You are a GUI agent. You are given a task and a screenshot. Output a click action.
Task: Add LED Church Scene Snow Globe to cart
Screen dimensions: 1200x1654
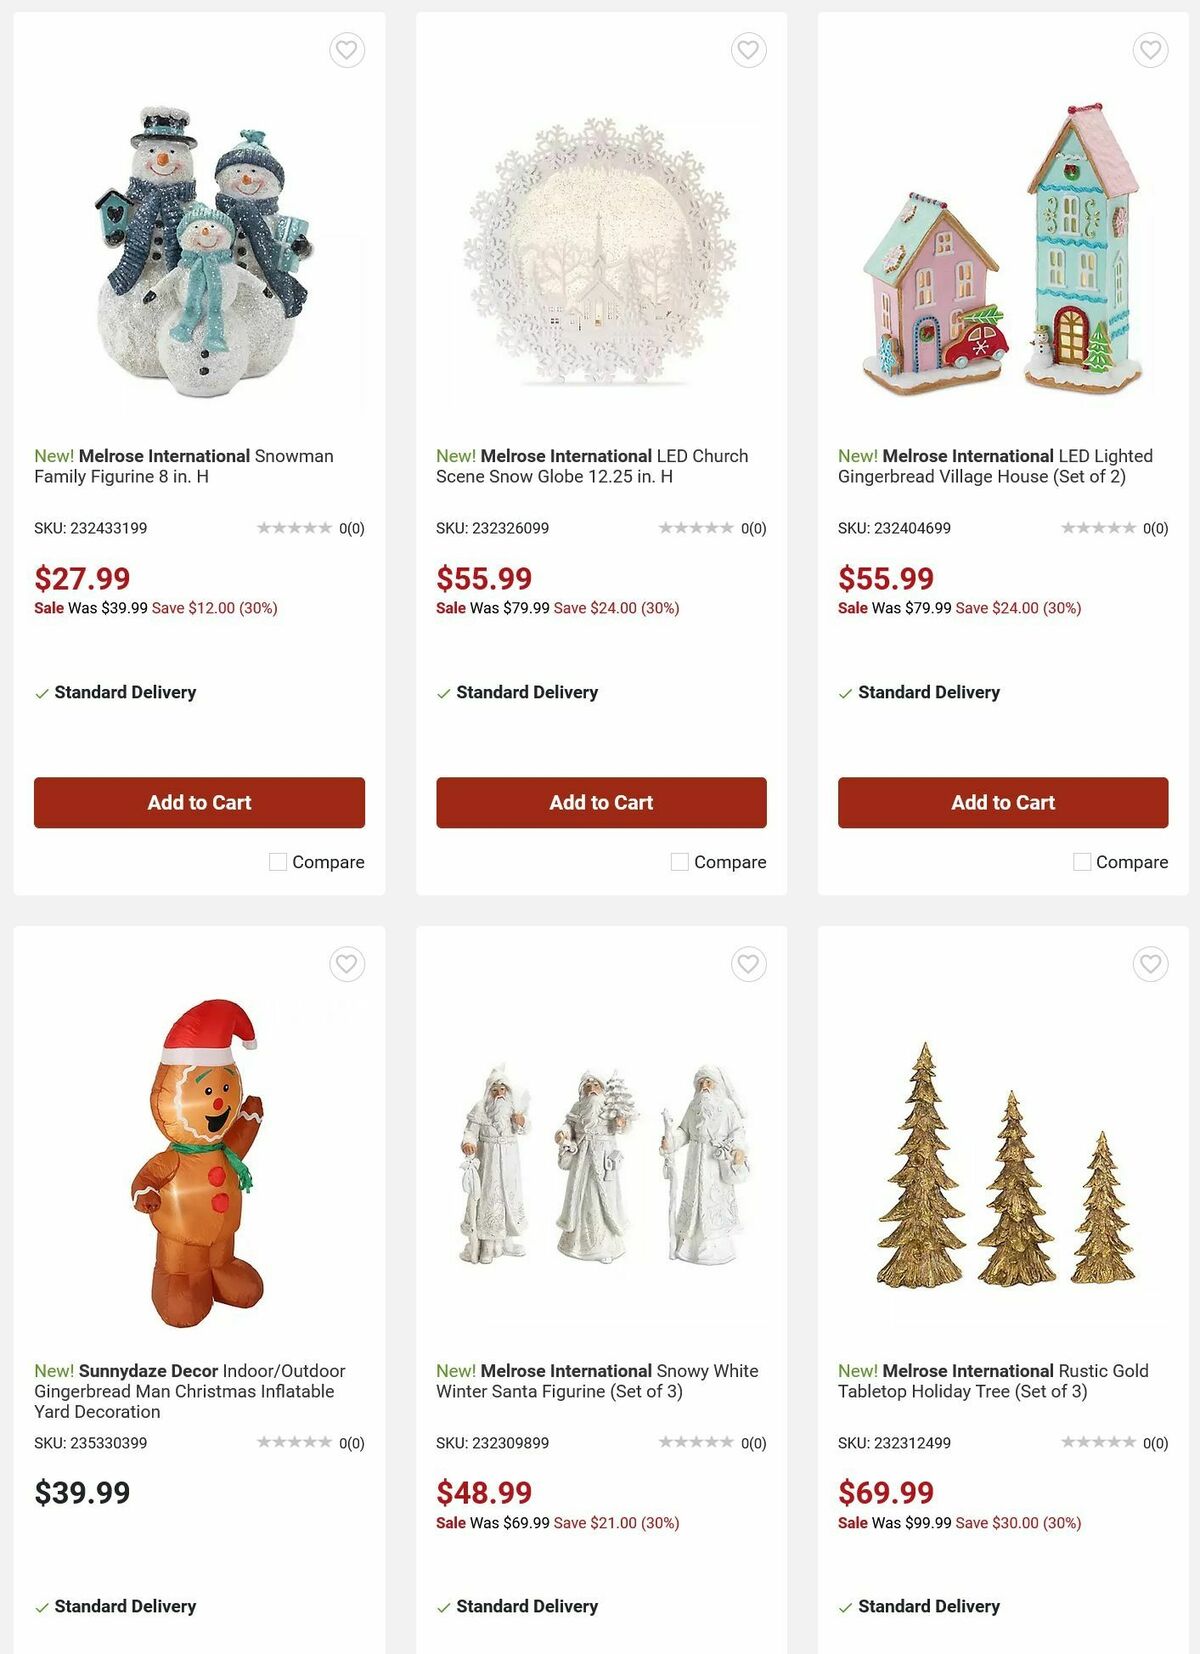click(x=601, y=803)
